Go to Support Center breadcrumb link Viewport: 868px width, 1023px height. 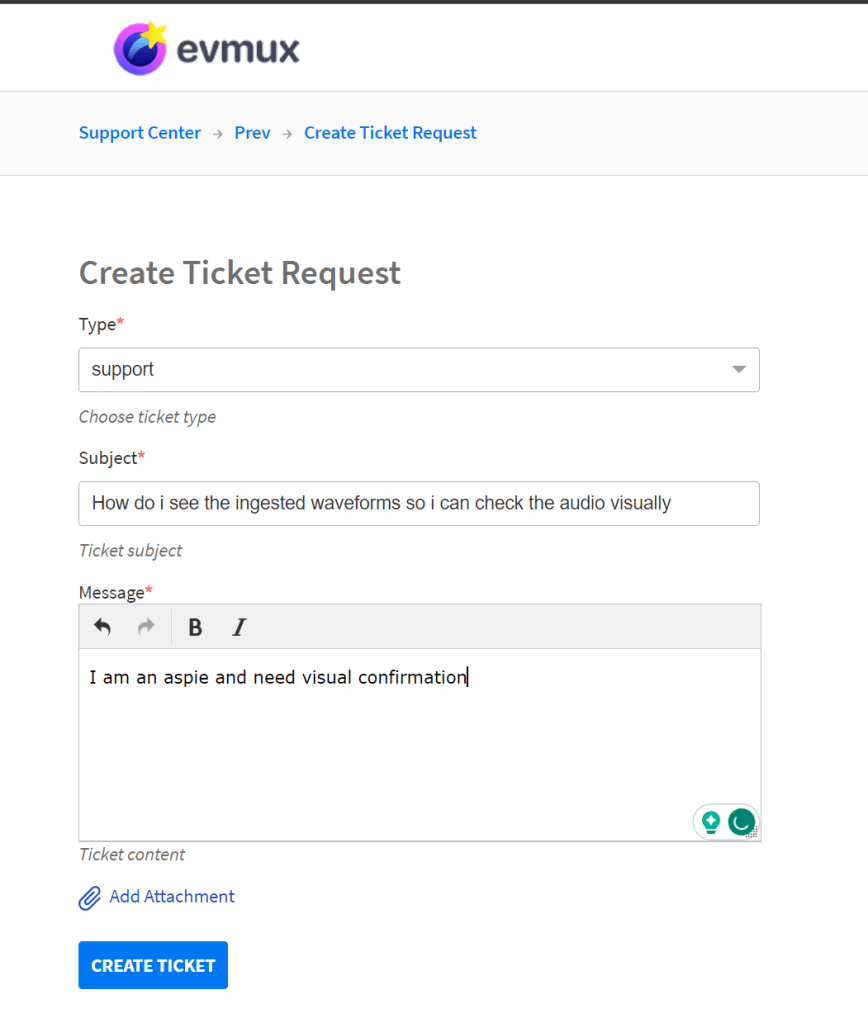pyautogui.click(x=140, y=133)
